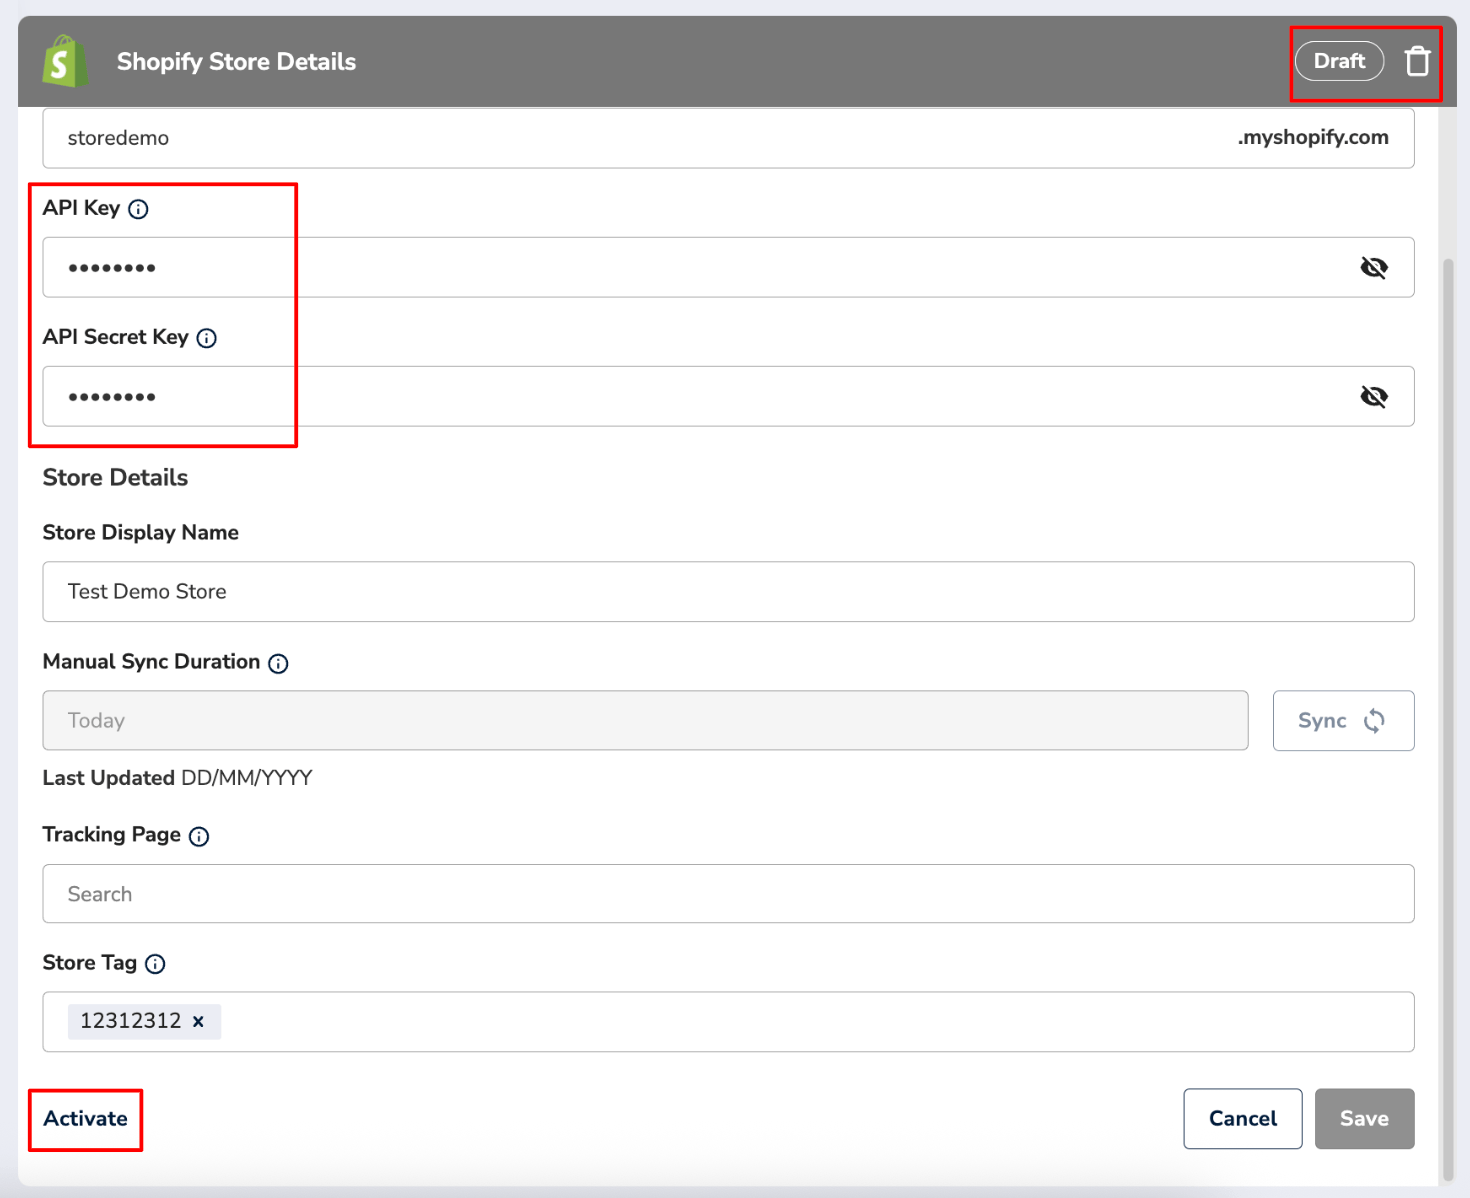1470x1198 pixels.
Task: Open the Manual Sync Duration Today dropdown
Action: (x=645, y=720)
